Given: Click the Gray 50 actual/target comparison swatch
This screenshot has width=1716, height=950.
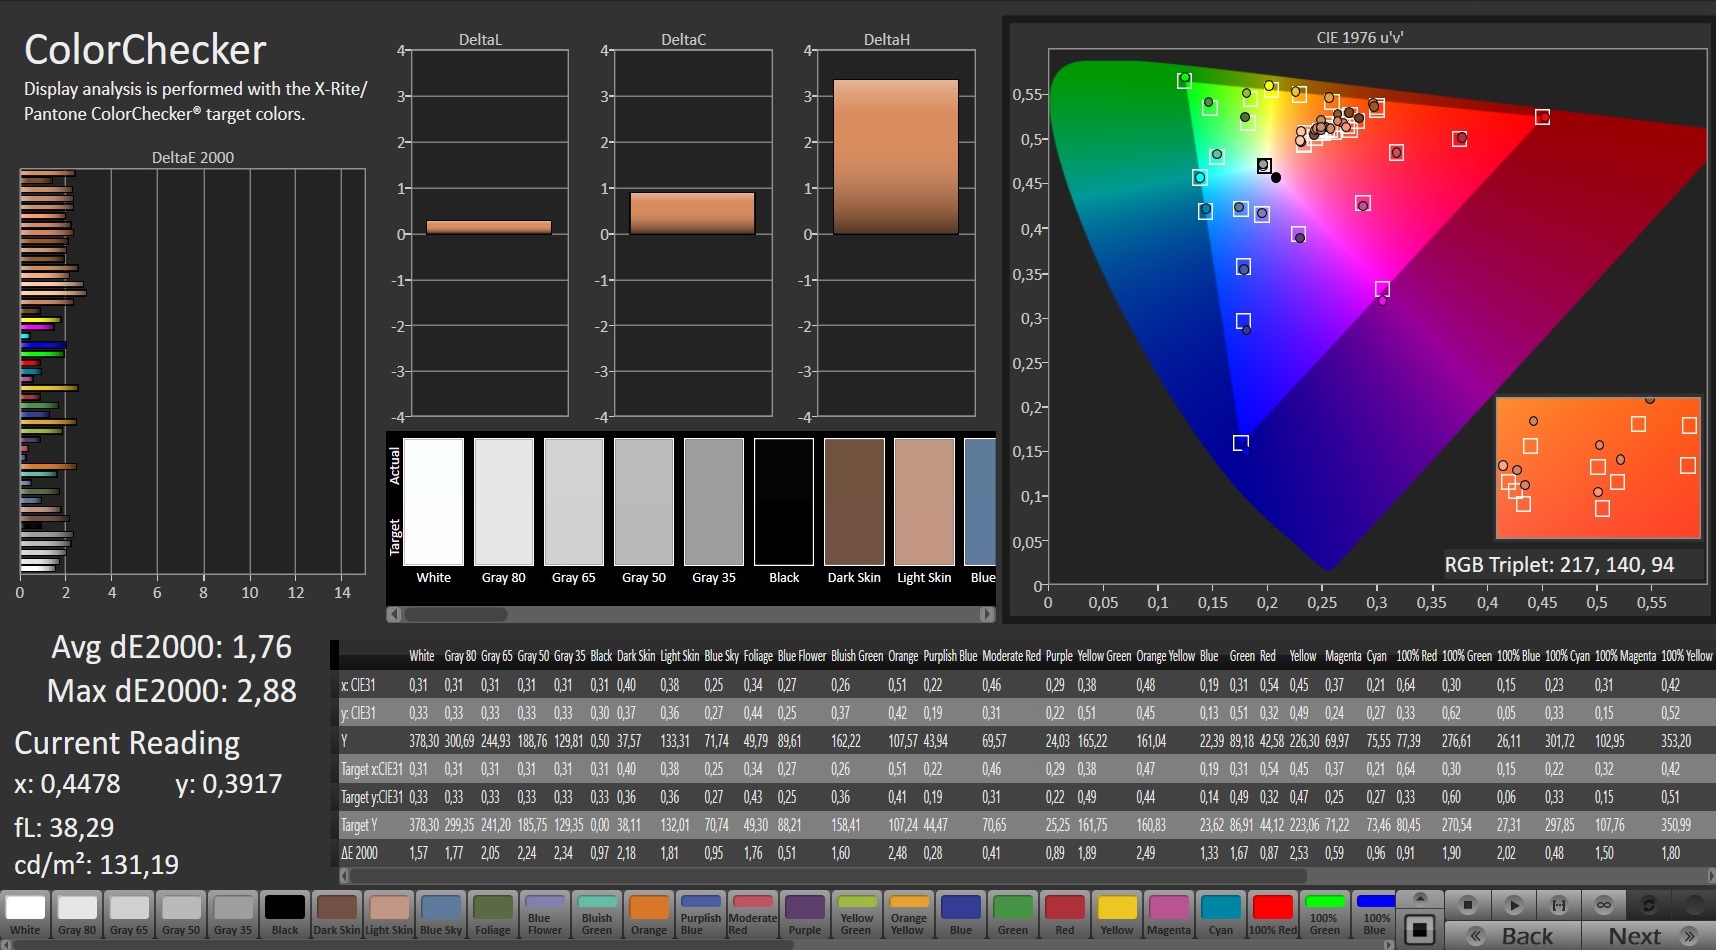Looking at the screenshot, I should [644, 502].
